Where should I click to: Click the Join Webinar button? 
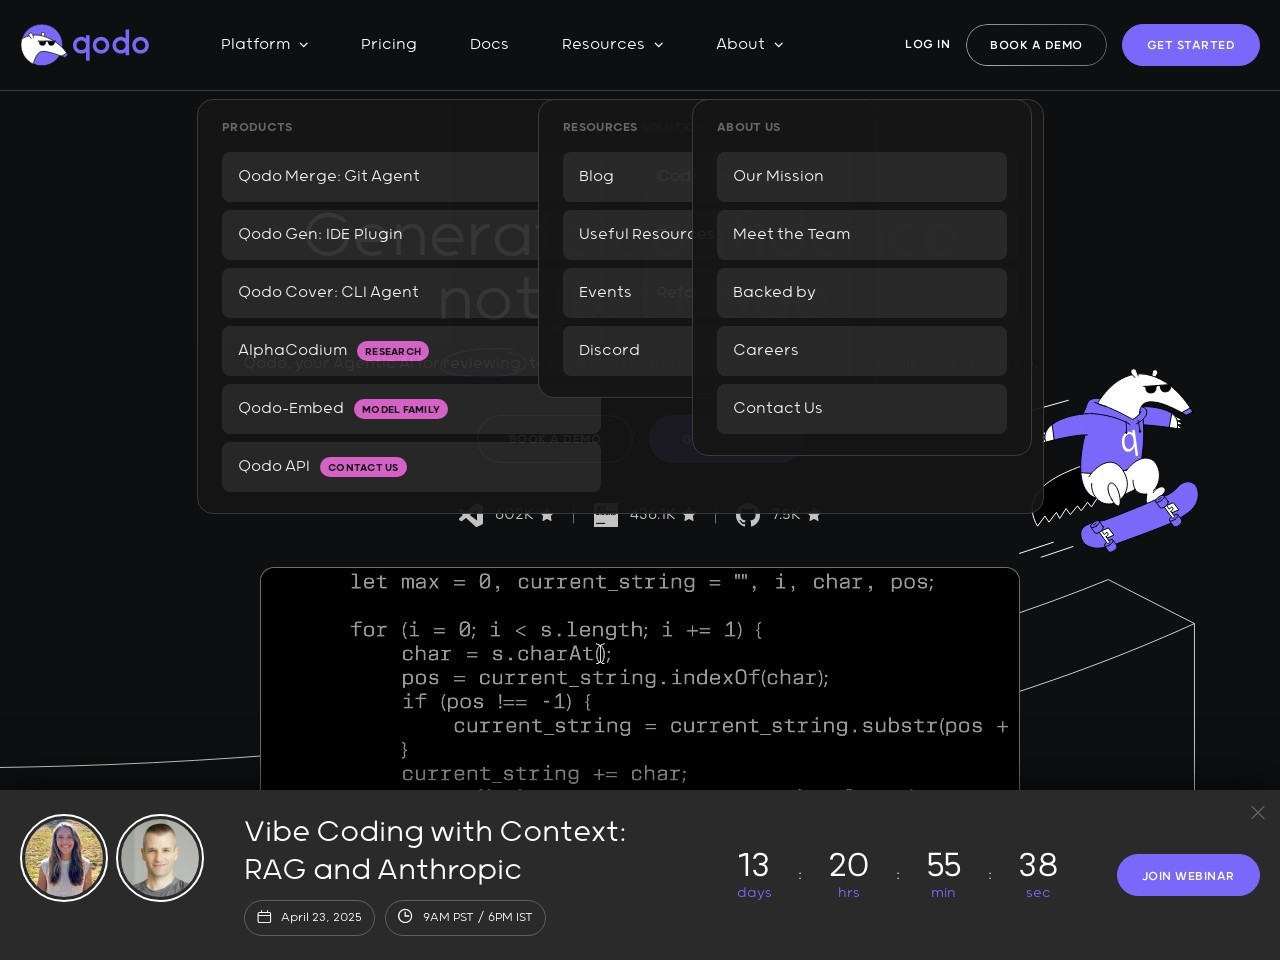click(1187, 875)
